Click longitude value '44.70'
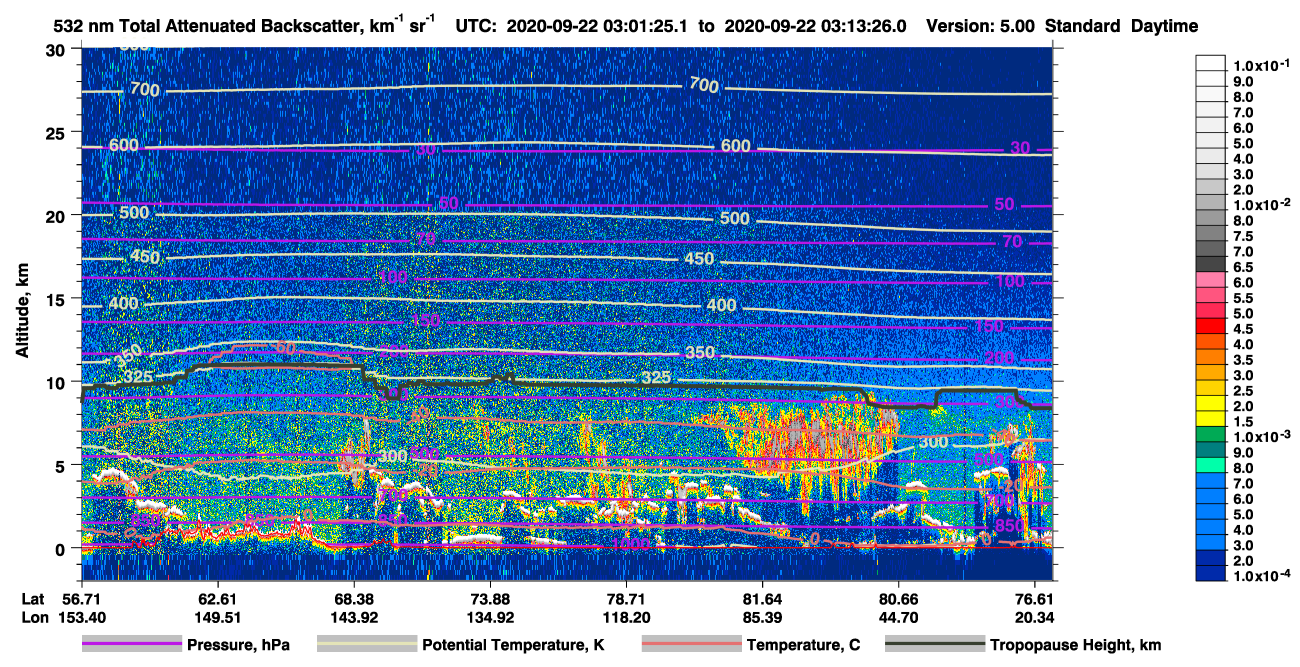 [899, 617]
